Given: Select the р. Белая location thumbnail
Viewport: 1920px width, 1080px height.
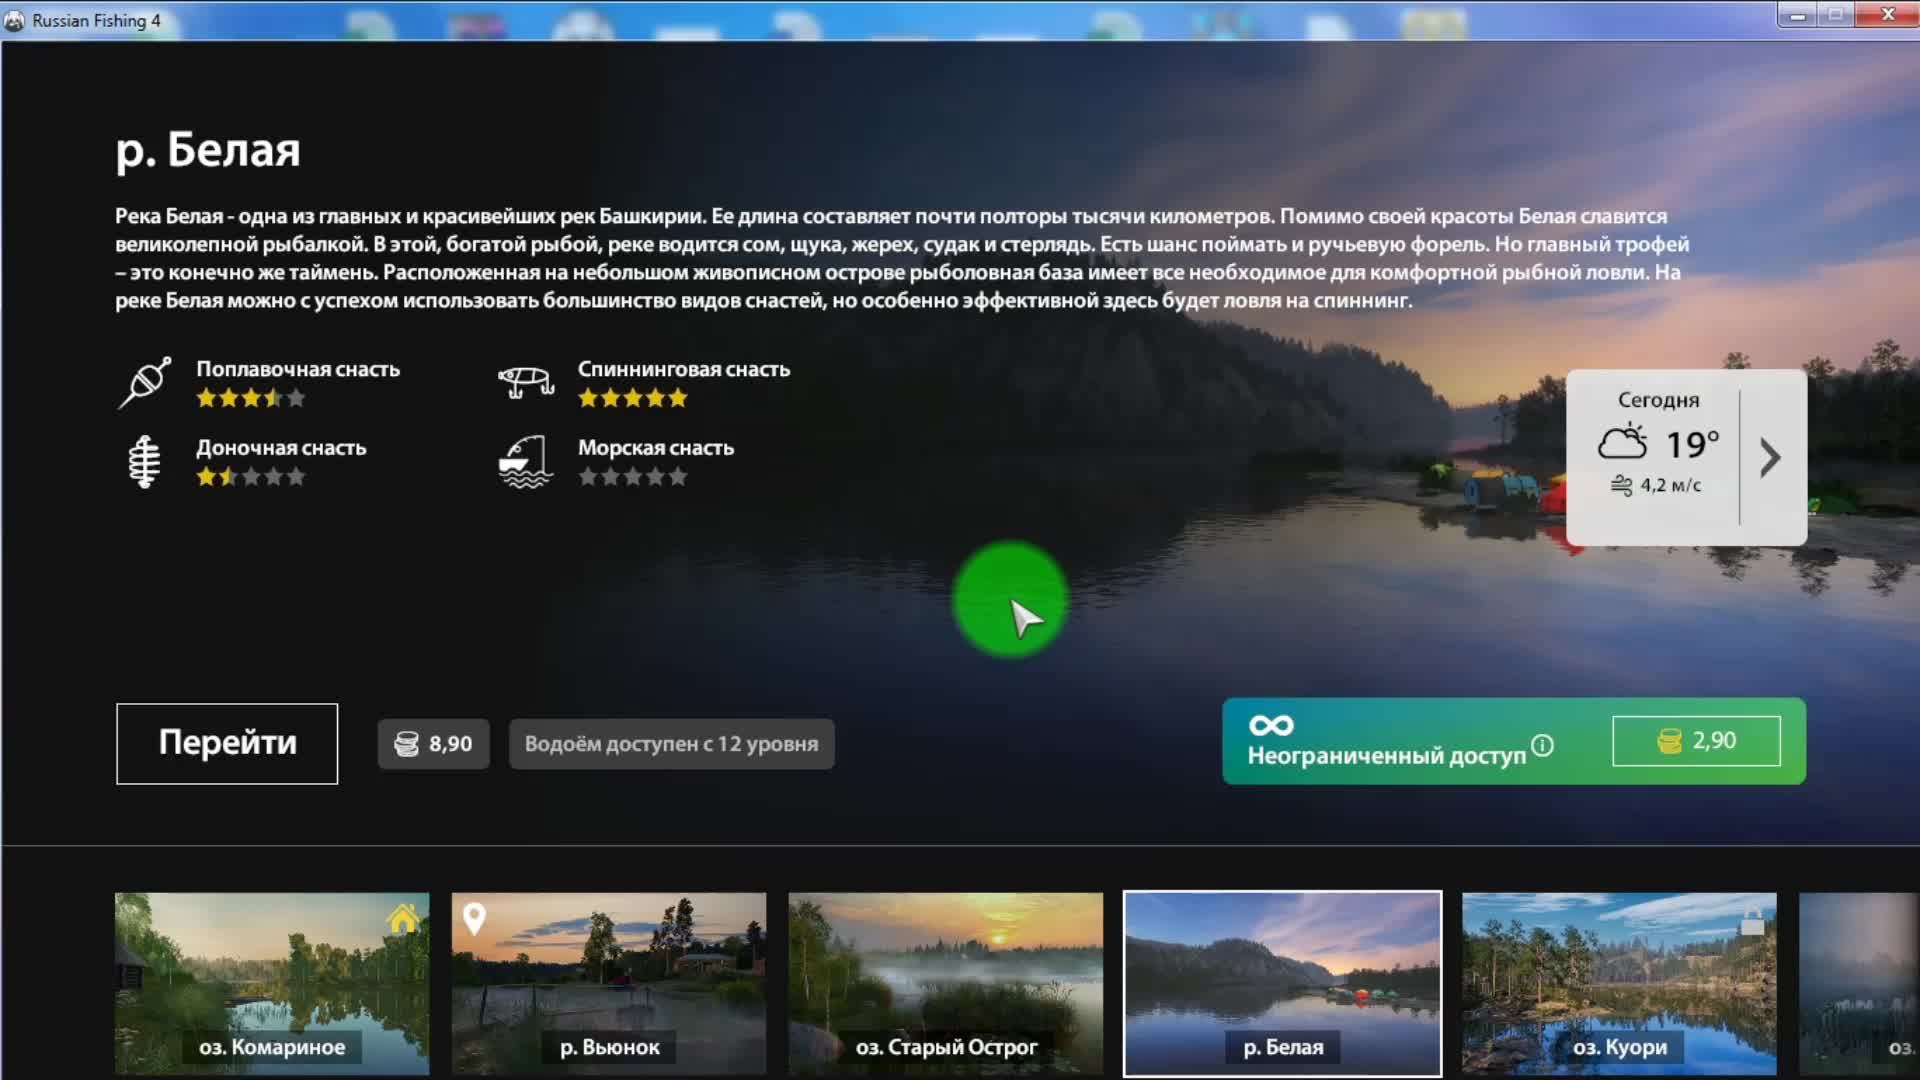Looking at the screenshot, I should click(x=1282, y=983).
